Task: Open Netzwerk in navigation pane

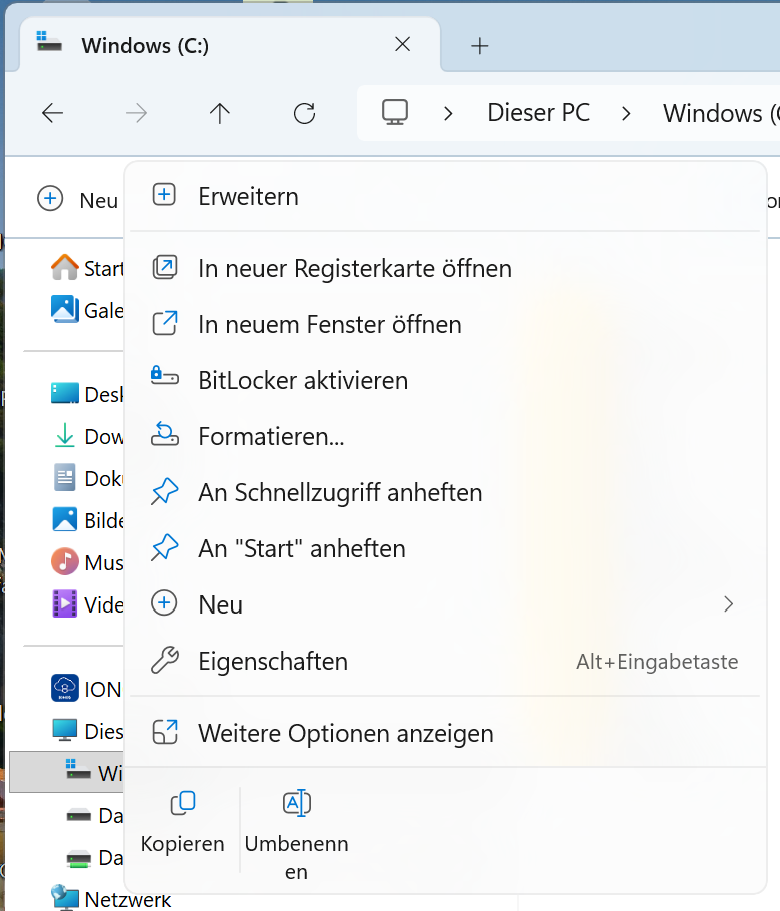Action: click(110, 899)
